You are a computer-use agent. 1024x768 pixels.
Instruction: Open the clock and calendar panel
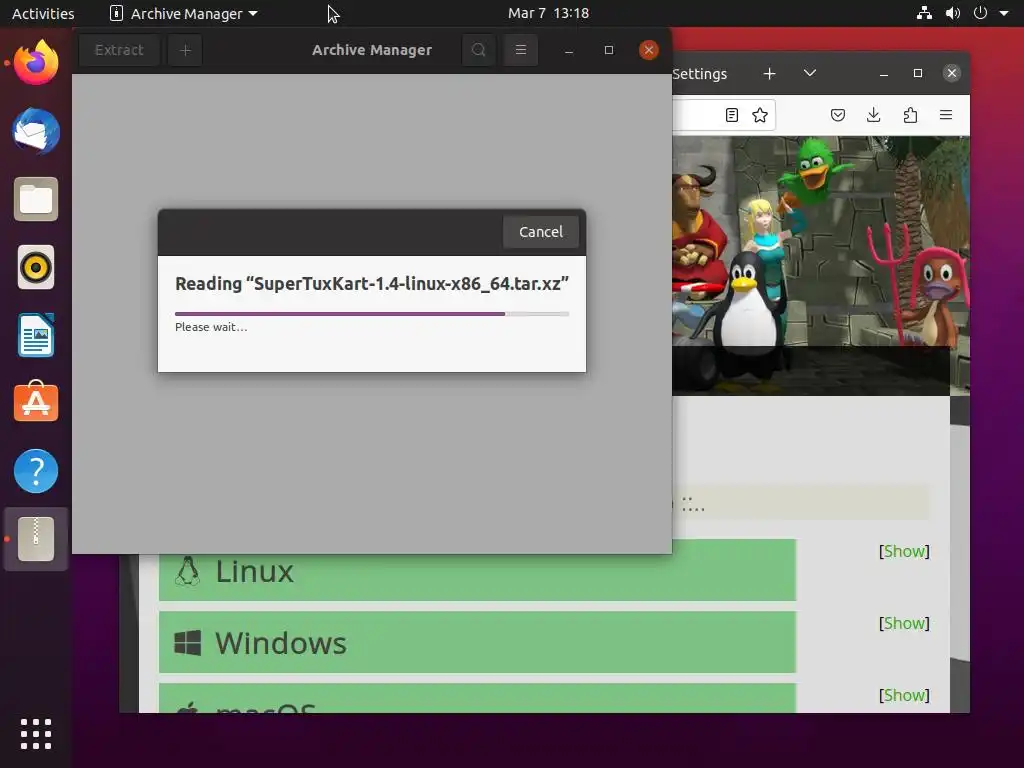[x=549, y=13]
